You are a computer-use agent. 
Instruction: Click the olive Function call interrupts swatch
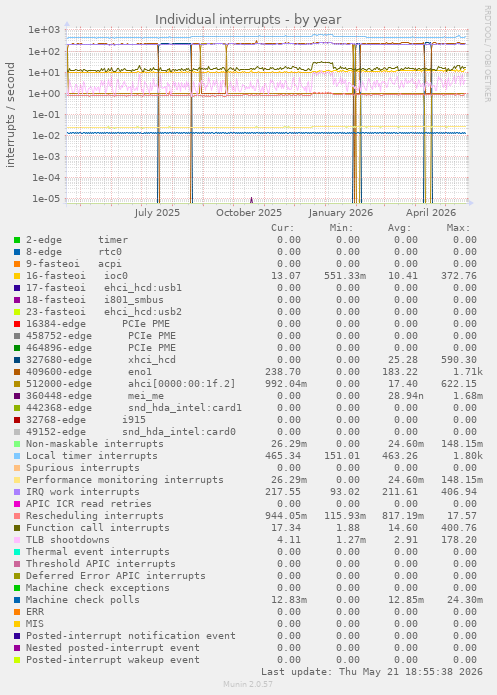[17, 528]
